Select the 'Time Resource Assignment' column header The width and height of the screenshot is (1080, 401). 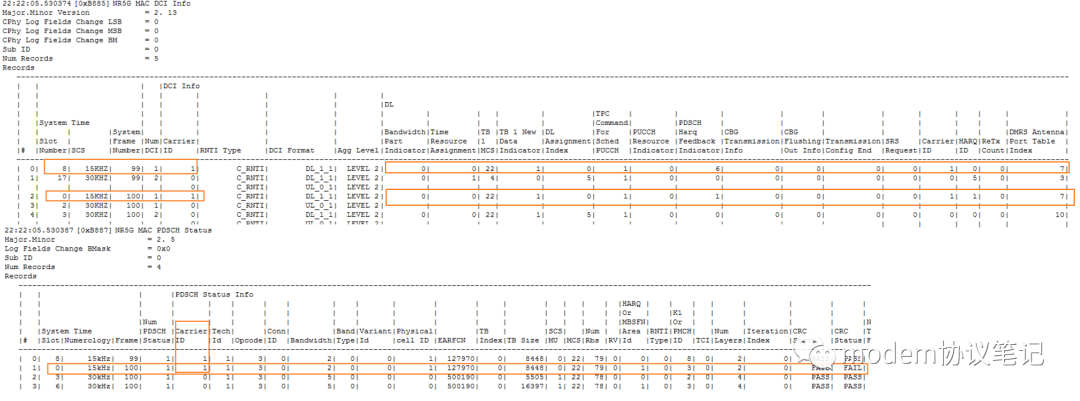(453, 141)
